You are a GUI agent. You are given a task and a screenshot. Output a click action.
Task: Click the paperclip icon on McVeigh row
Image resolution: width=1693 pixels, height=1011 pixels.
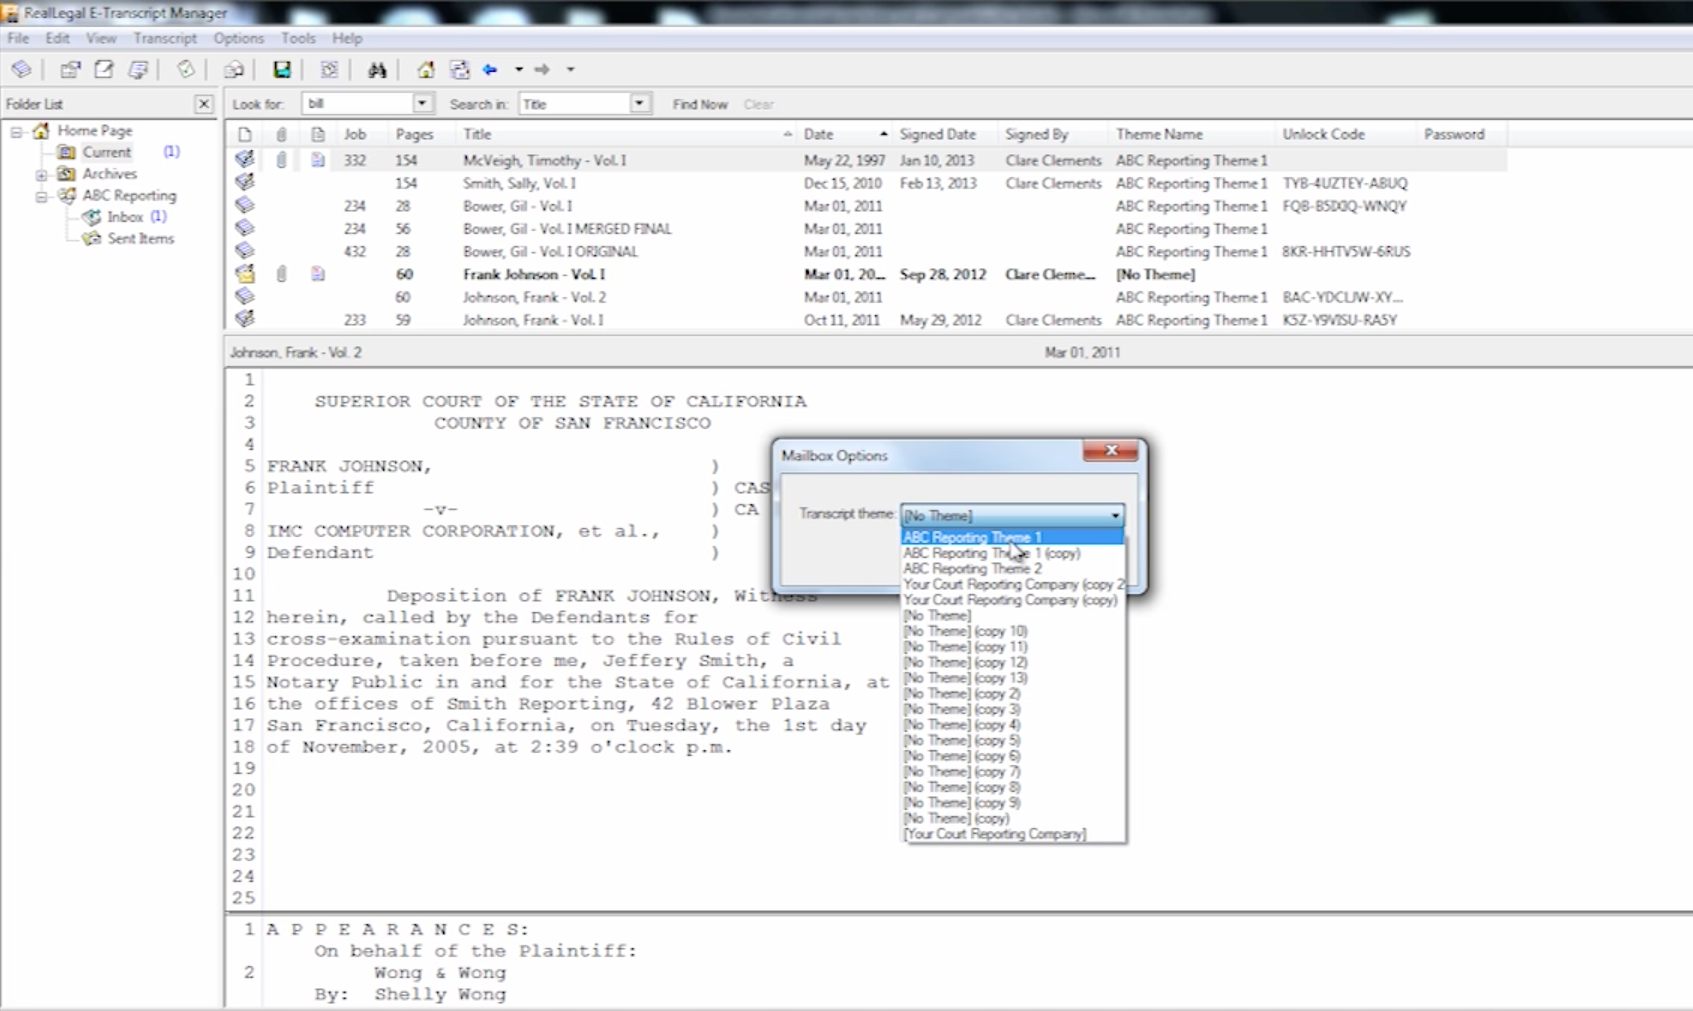coord(281,160)
